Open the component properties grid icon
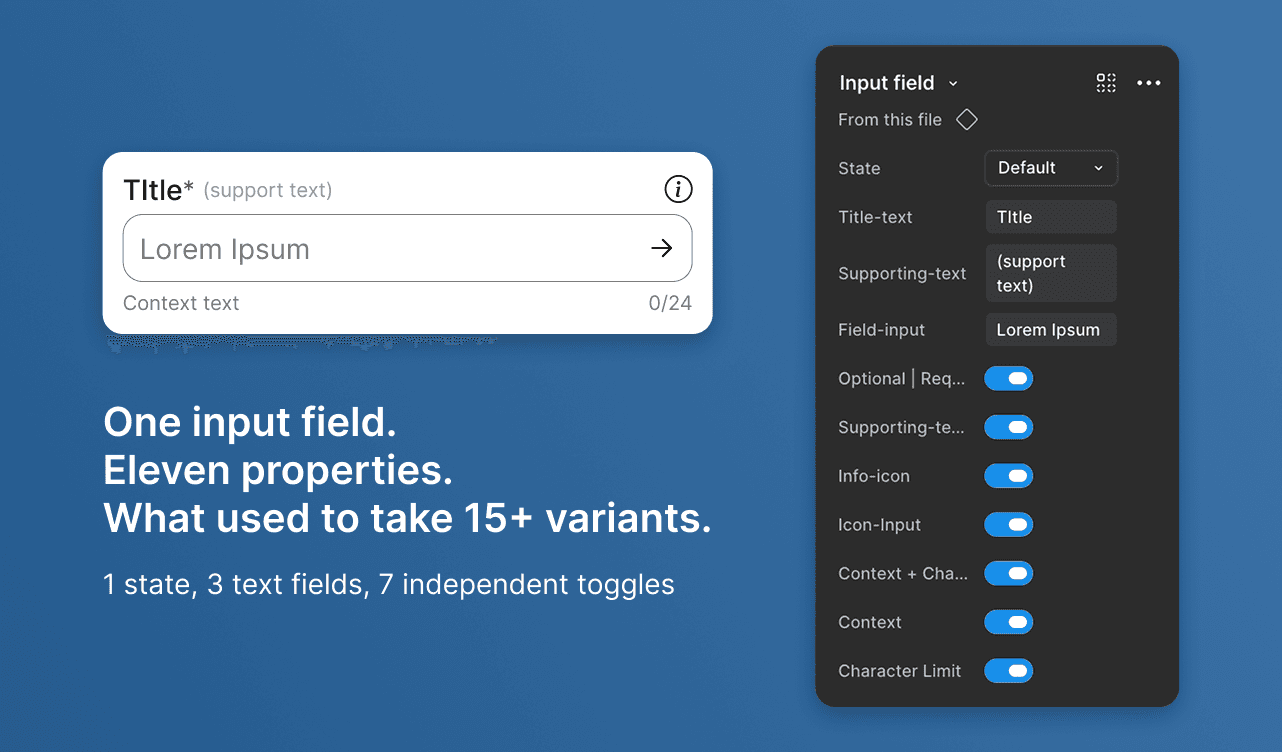 [1106, 83]
